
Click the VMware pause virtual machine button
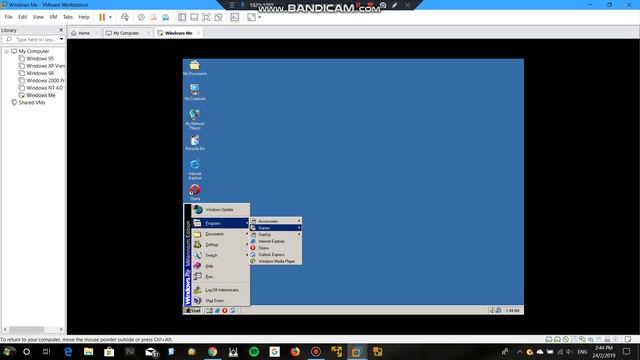click(x=102, y=17)
